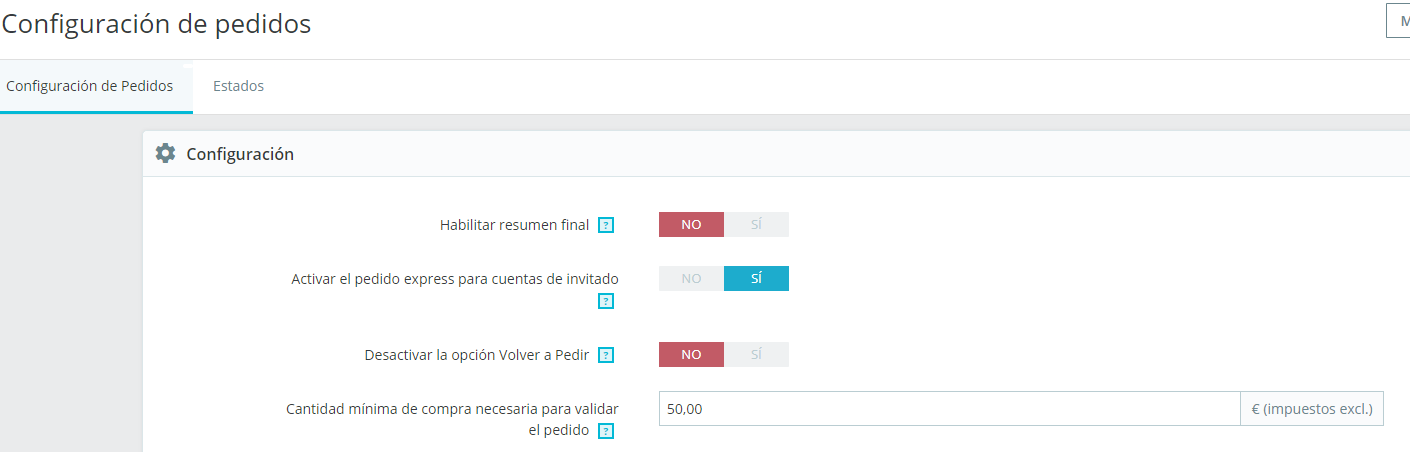
Task: Set Habilitar resumen final to SÍ
Action: [756, 225]
